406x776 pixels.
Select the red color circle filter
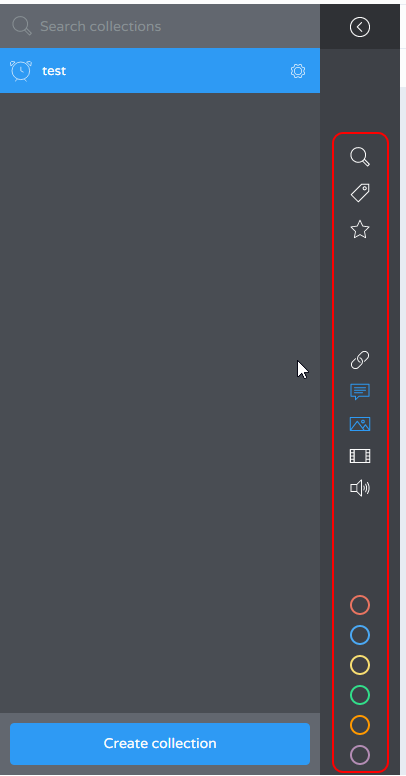(360, 605)
